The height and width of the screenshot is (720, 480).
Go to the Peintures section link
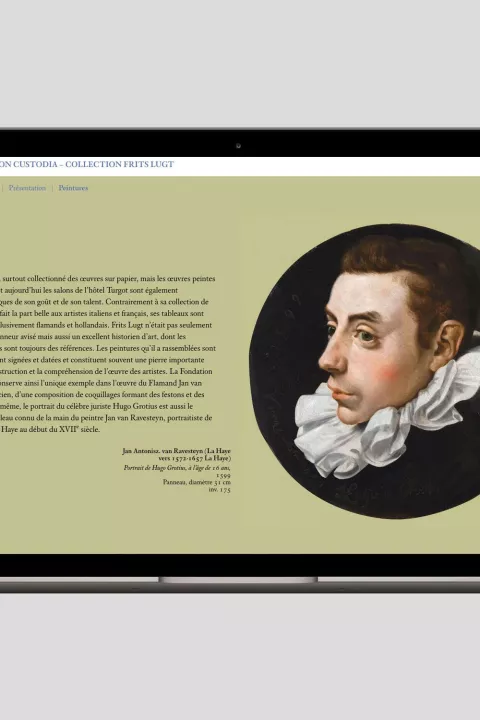(x=73, y=188)
